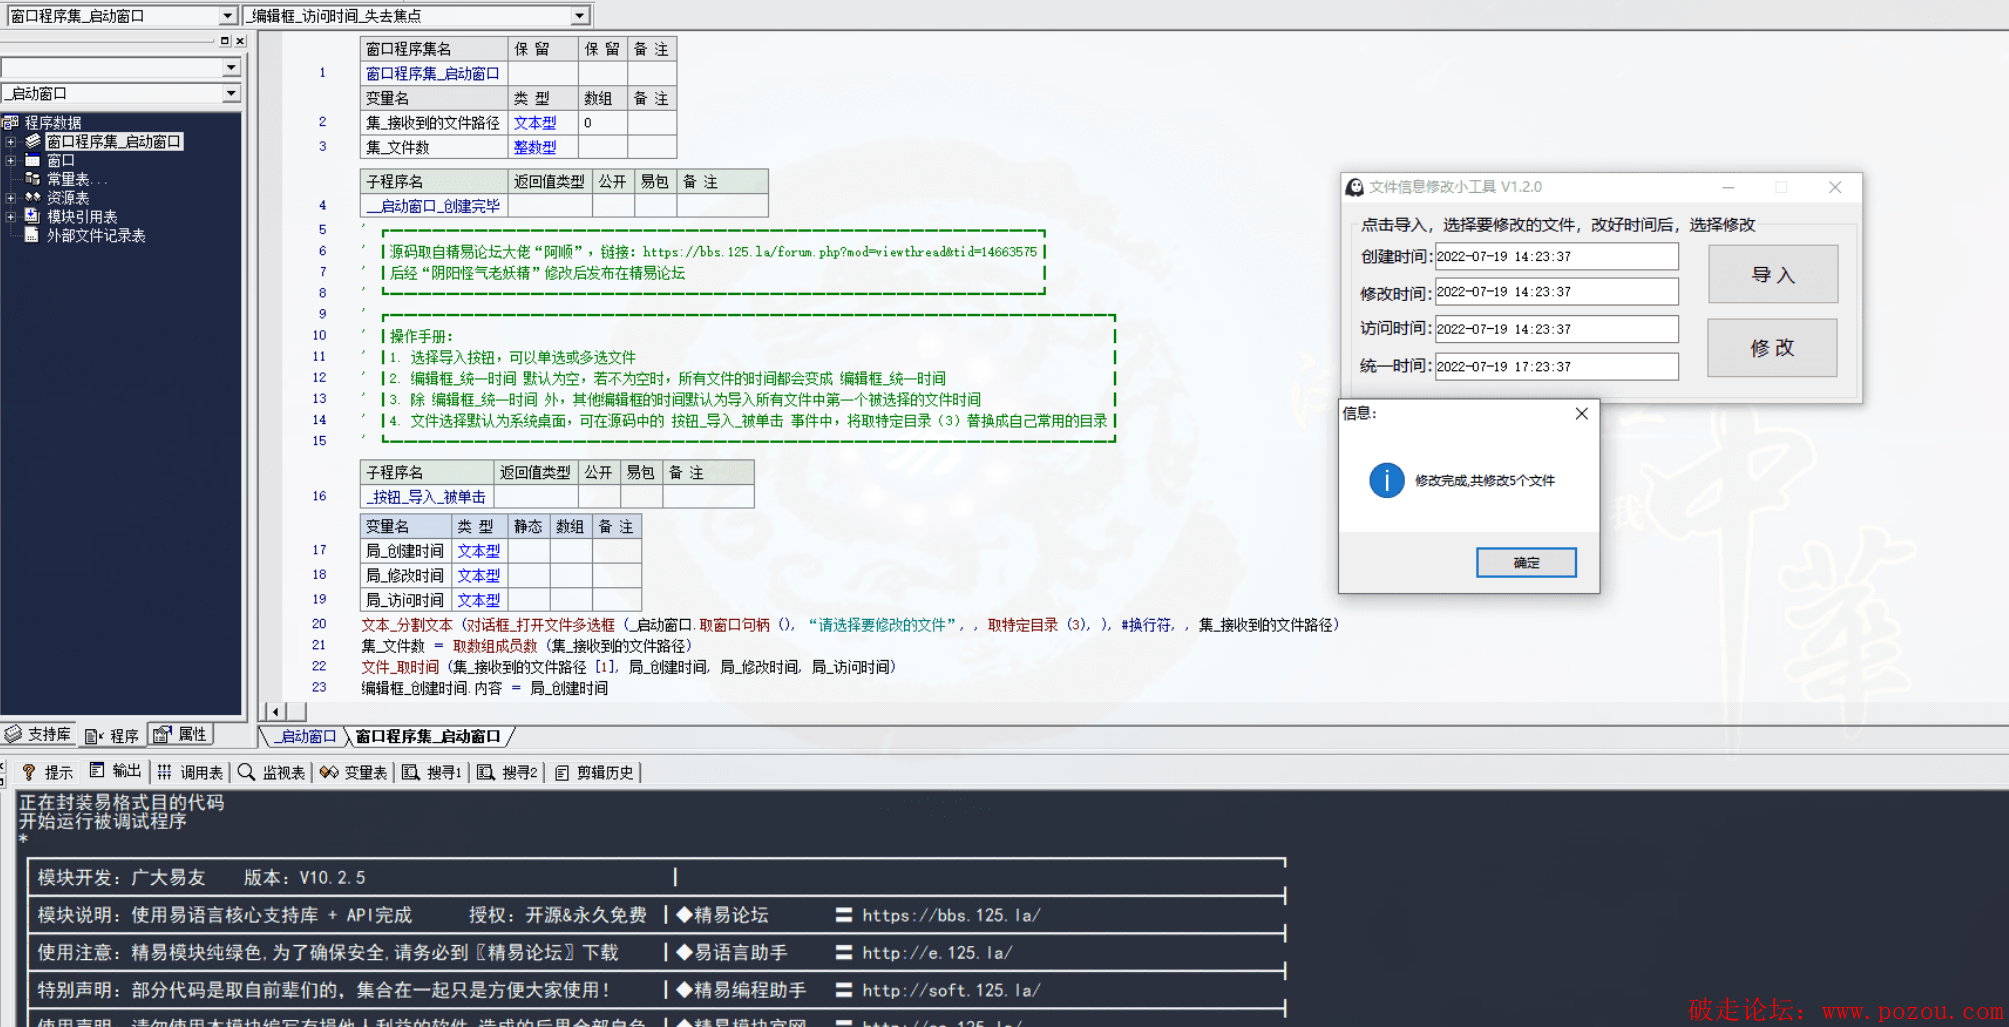
Task: Click the 导入 button
Action: pos(1773,274)
